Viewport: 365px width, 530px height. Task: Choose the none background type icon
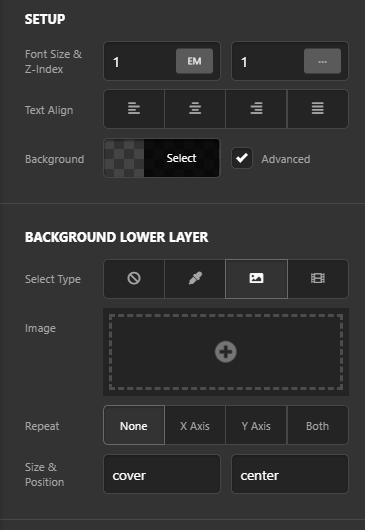pyautogui.click(x=134, y=279)
